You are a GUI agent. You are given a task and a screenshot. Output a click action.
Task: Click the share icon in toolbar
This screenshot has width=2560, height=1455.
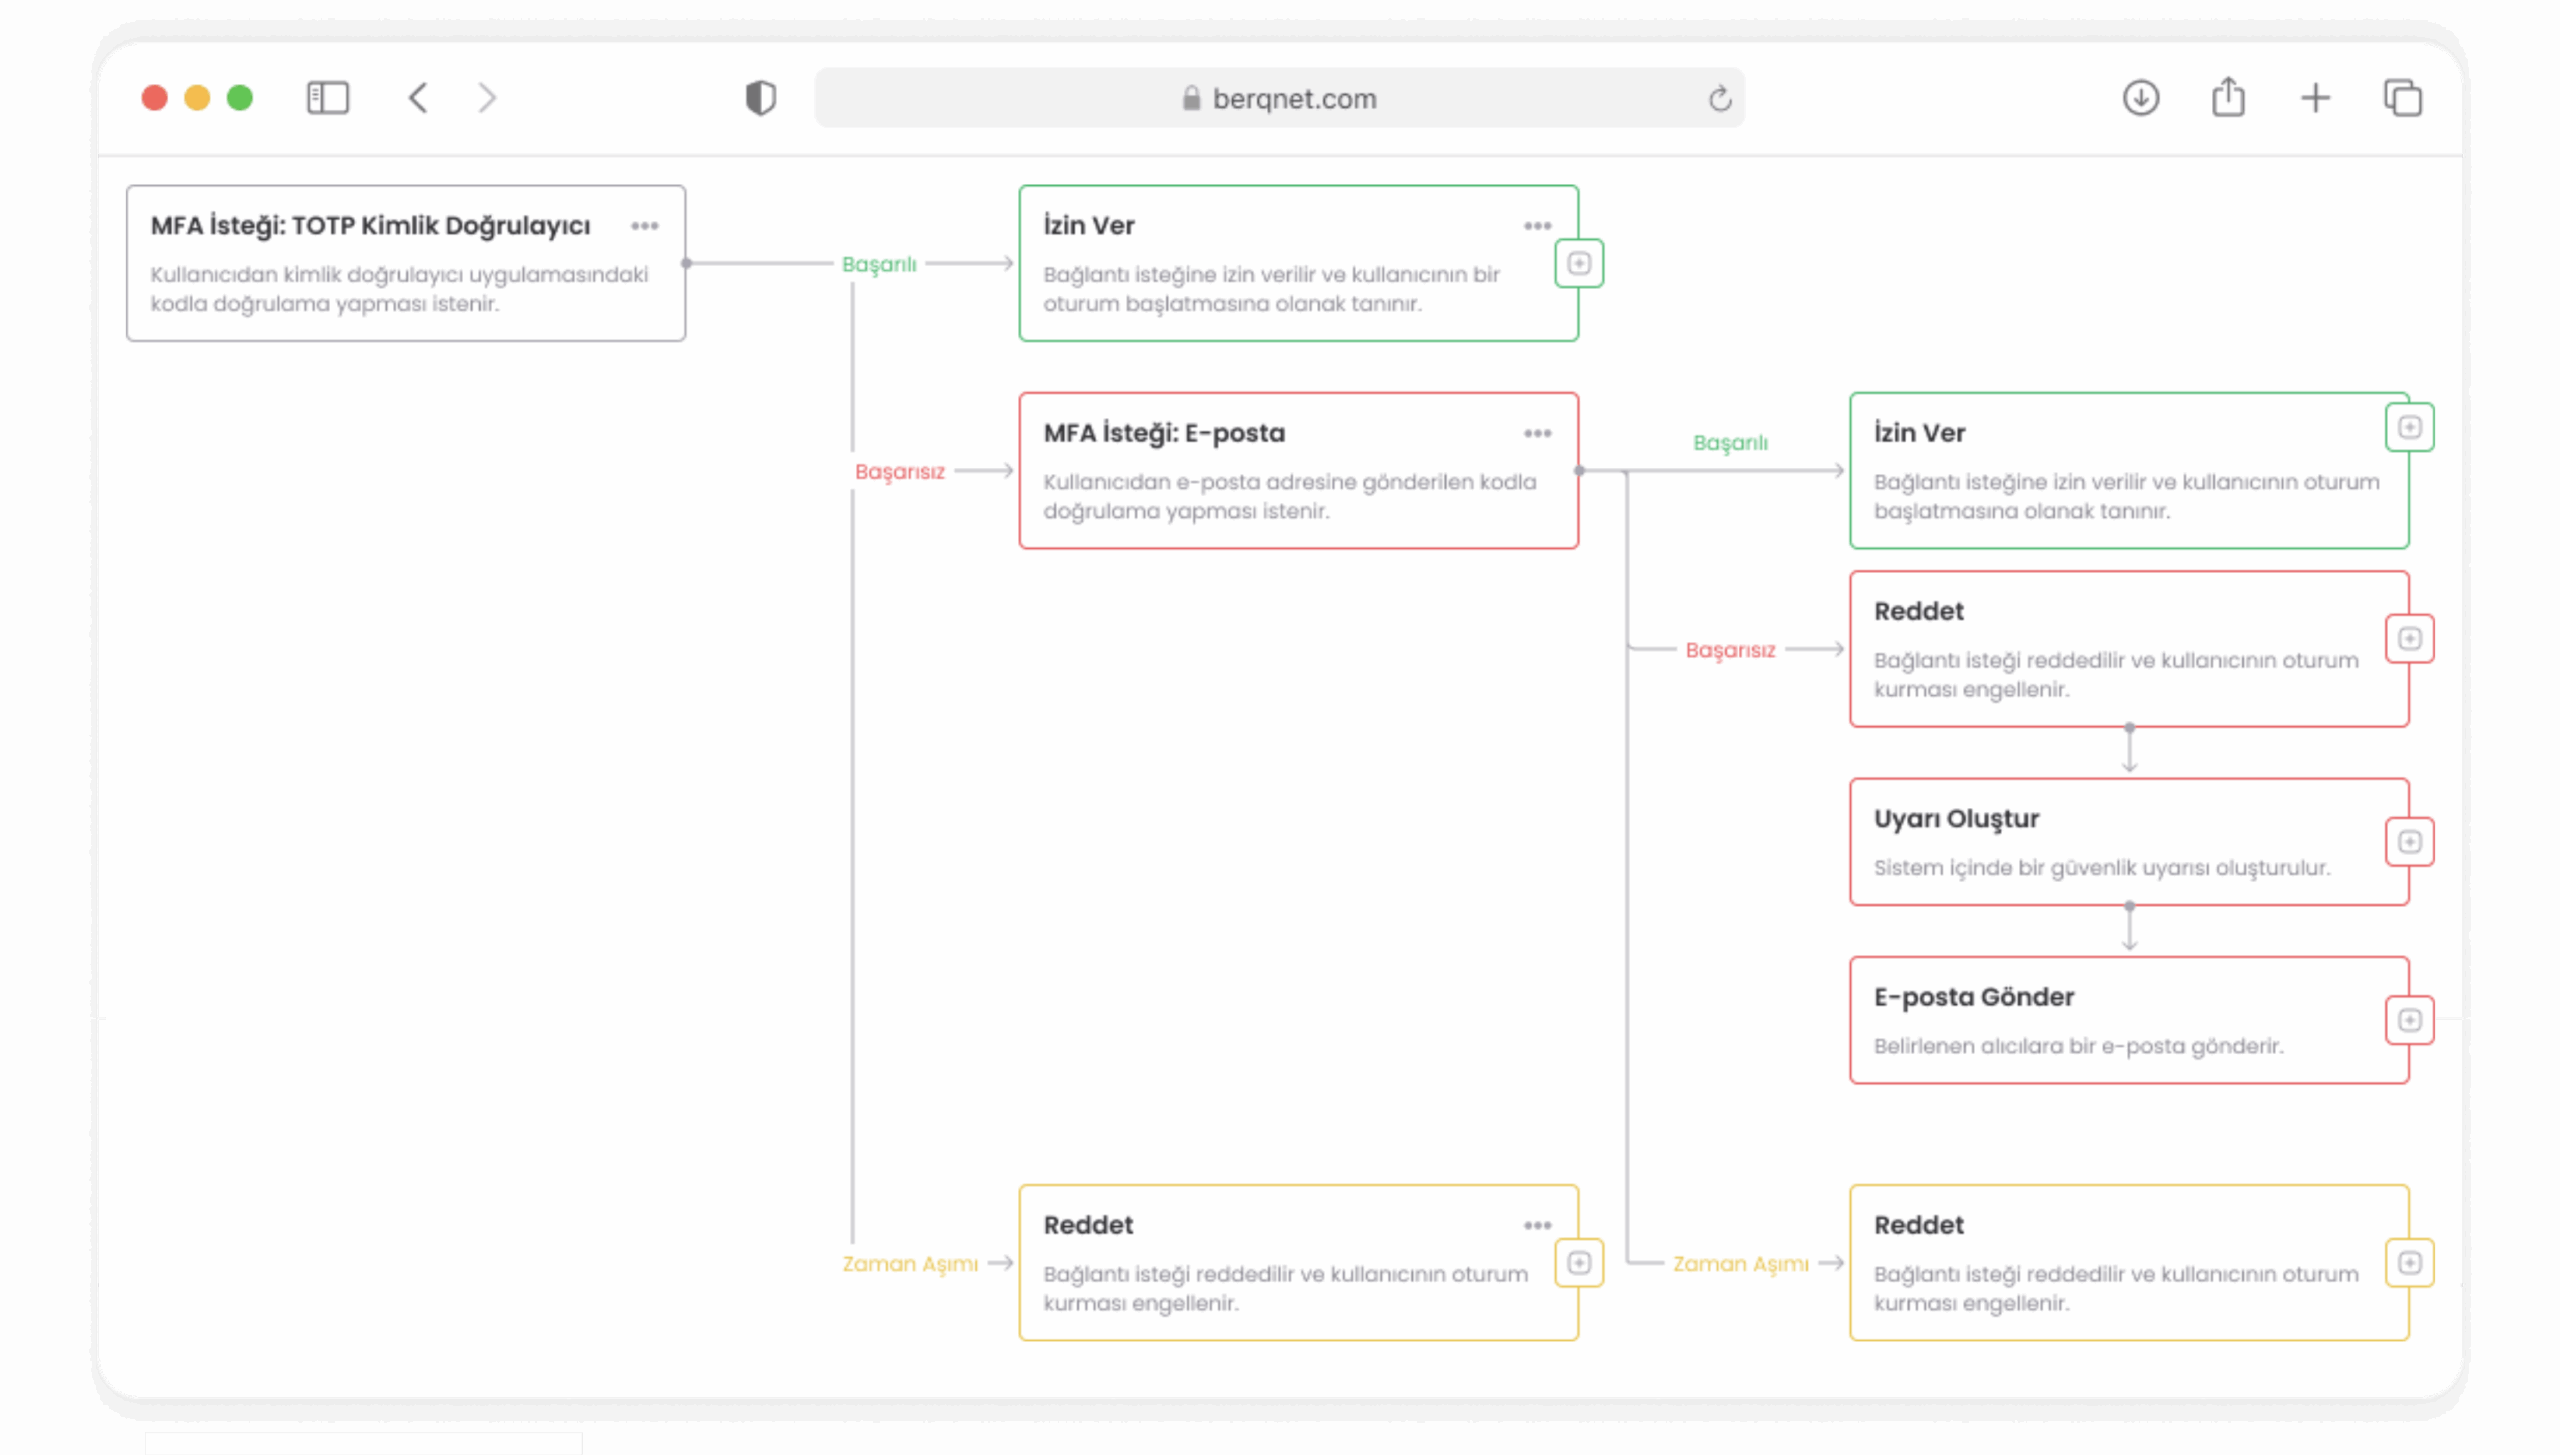[2227, 98]
